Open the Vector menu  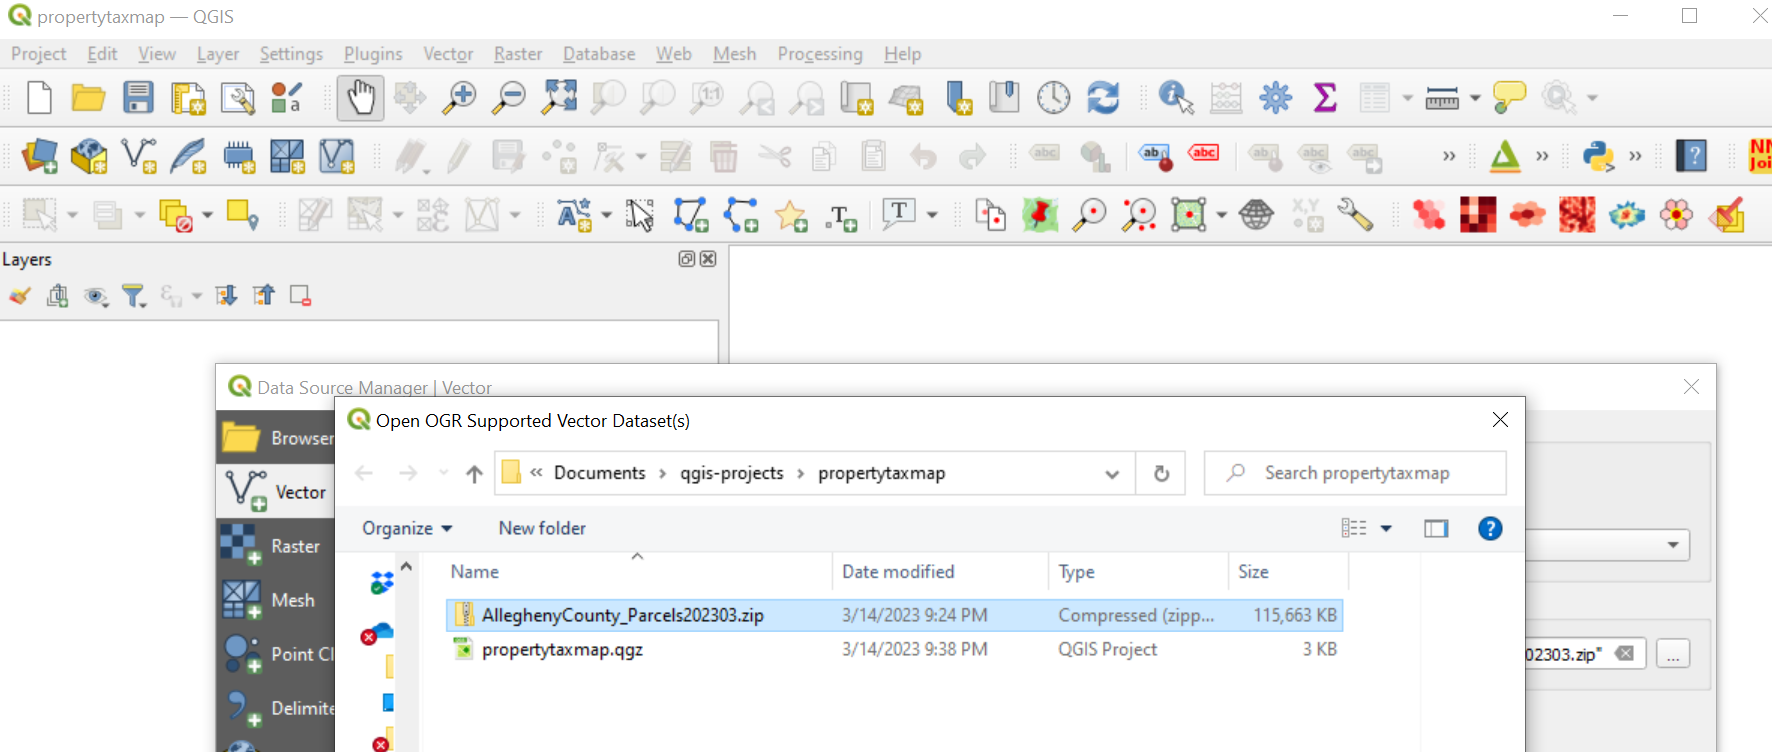coord(447,54)
